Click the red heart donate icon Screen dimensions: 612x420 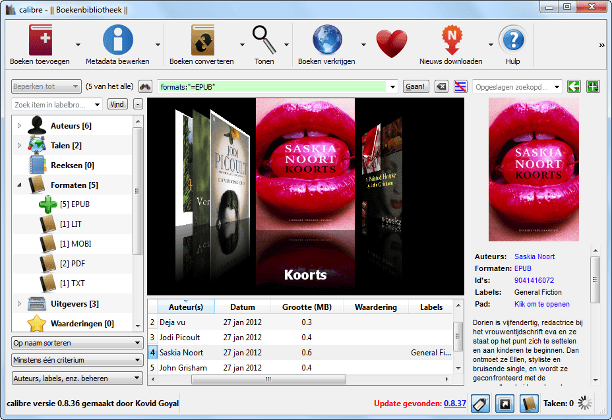[x=391, y=44]
